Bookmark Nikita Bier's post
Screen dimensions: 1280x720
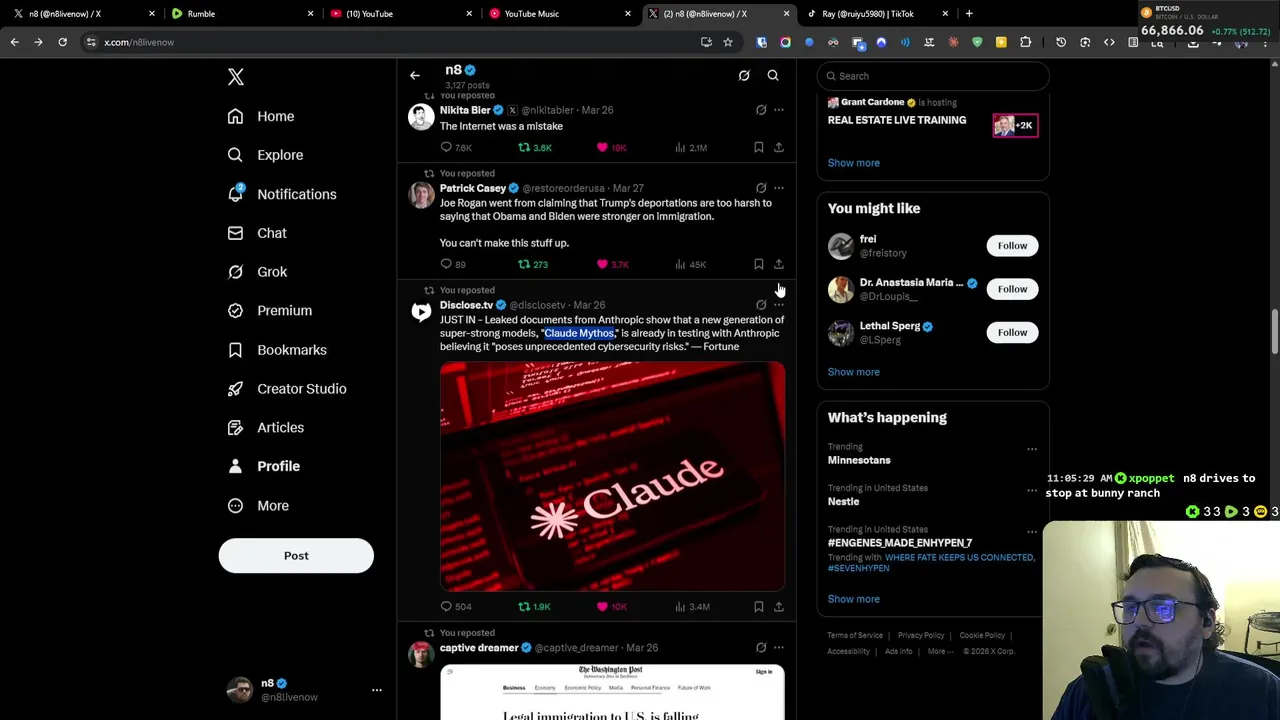(759, 147)
